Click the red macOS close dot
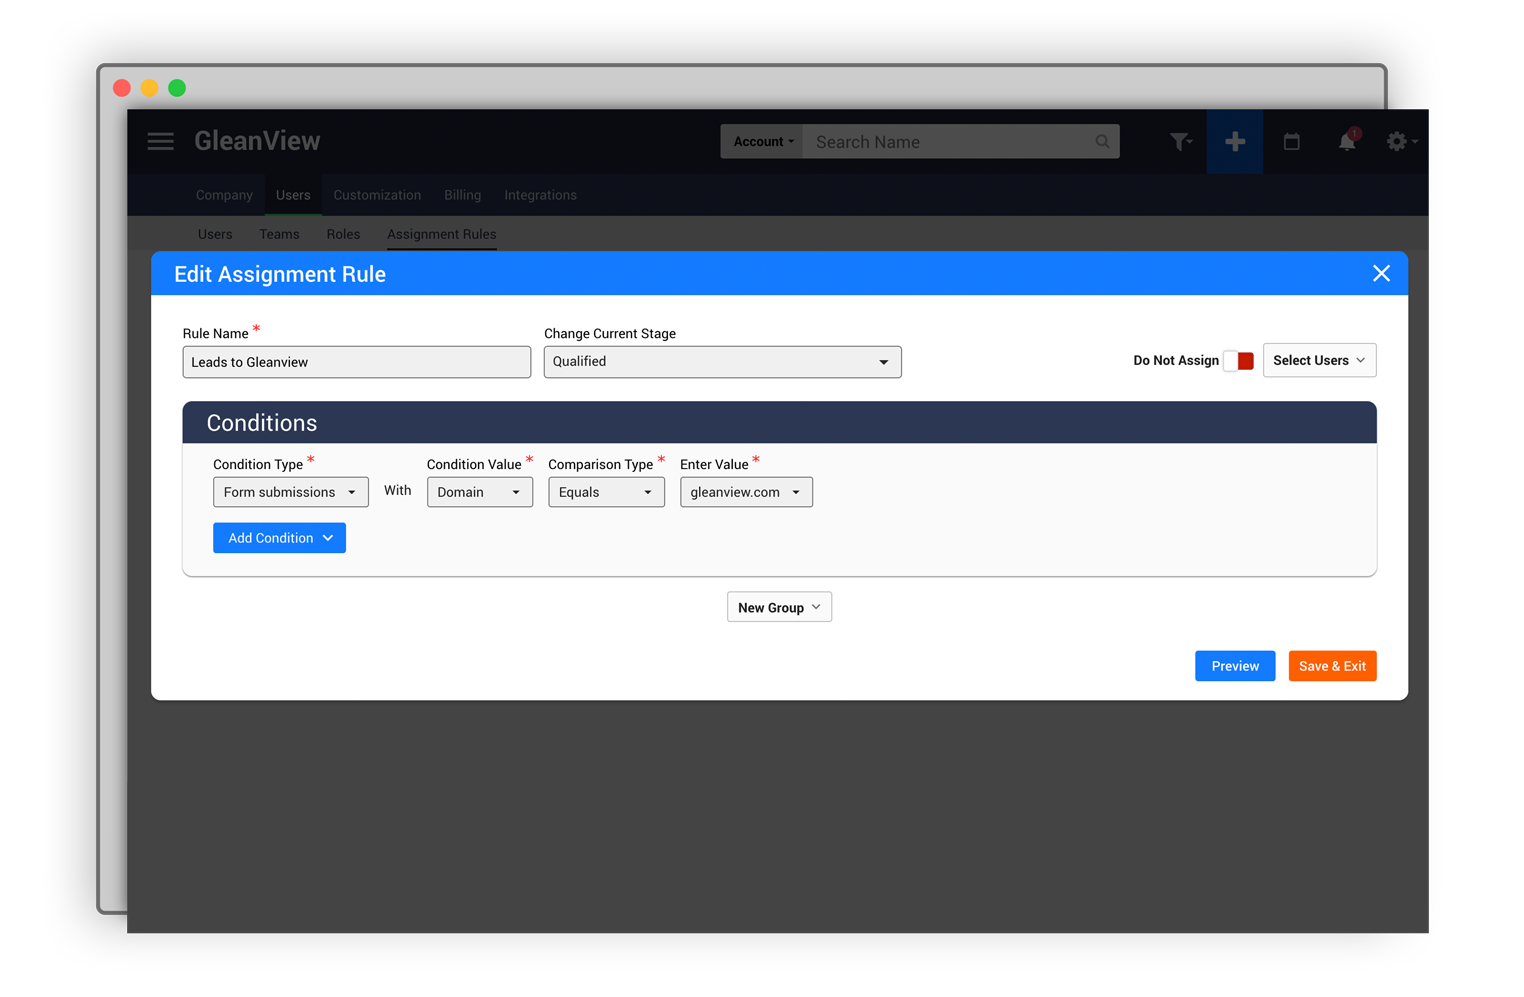The height and width of the screenshot is (997, 1524). (x=122, y=88)
